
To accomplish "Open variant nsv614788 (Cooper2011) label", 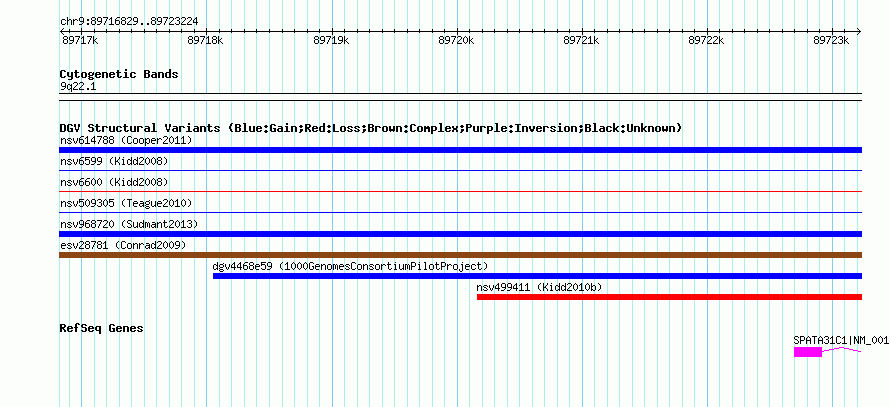I will [126, 140].
